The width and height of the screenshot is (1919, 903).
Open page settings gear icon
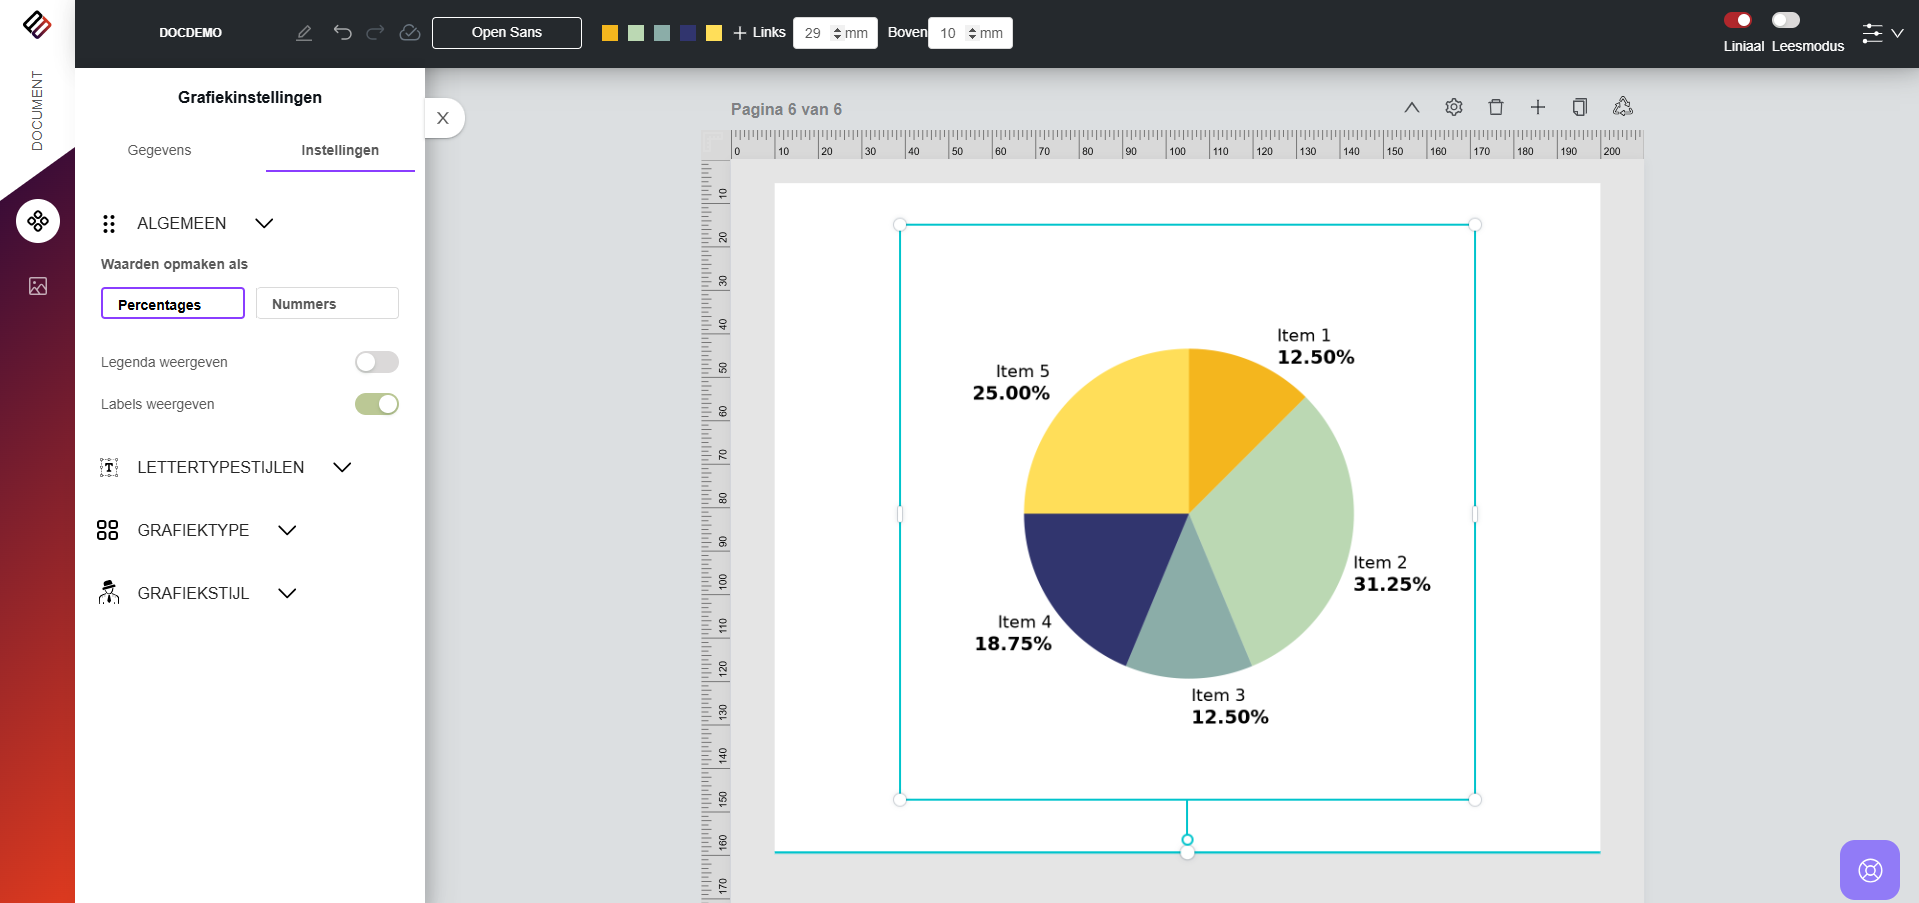click(x=1454, y=107)
